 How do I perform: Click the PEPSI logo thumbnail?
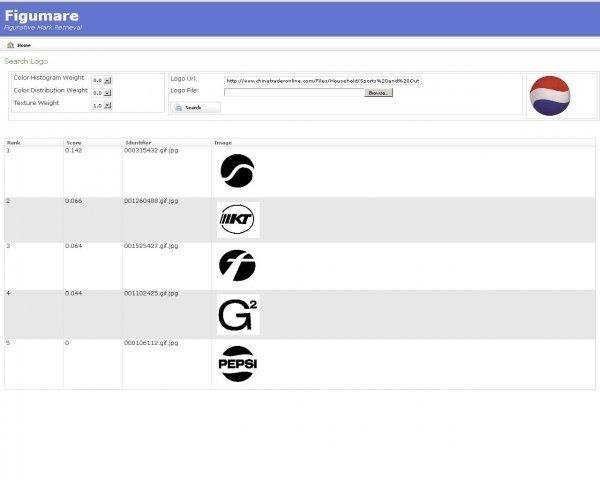[x=238, y=364]
